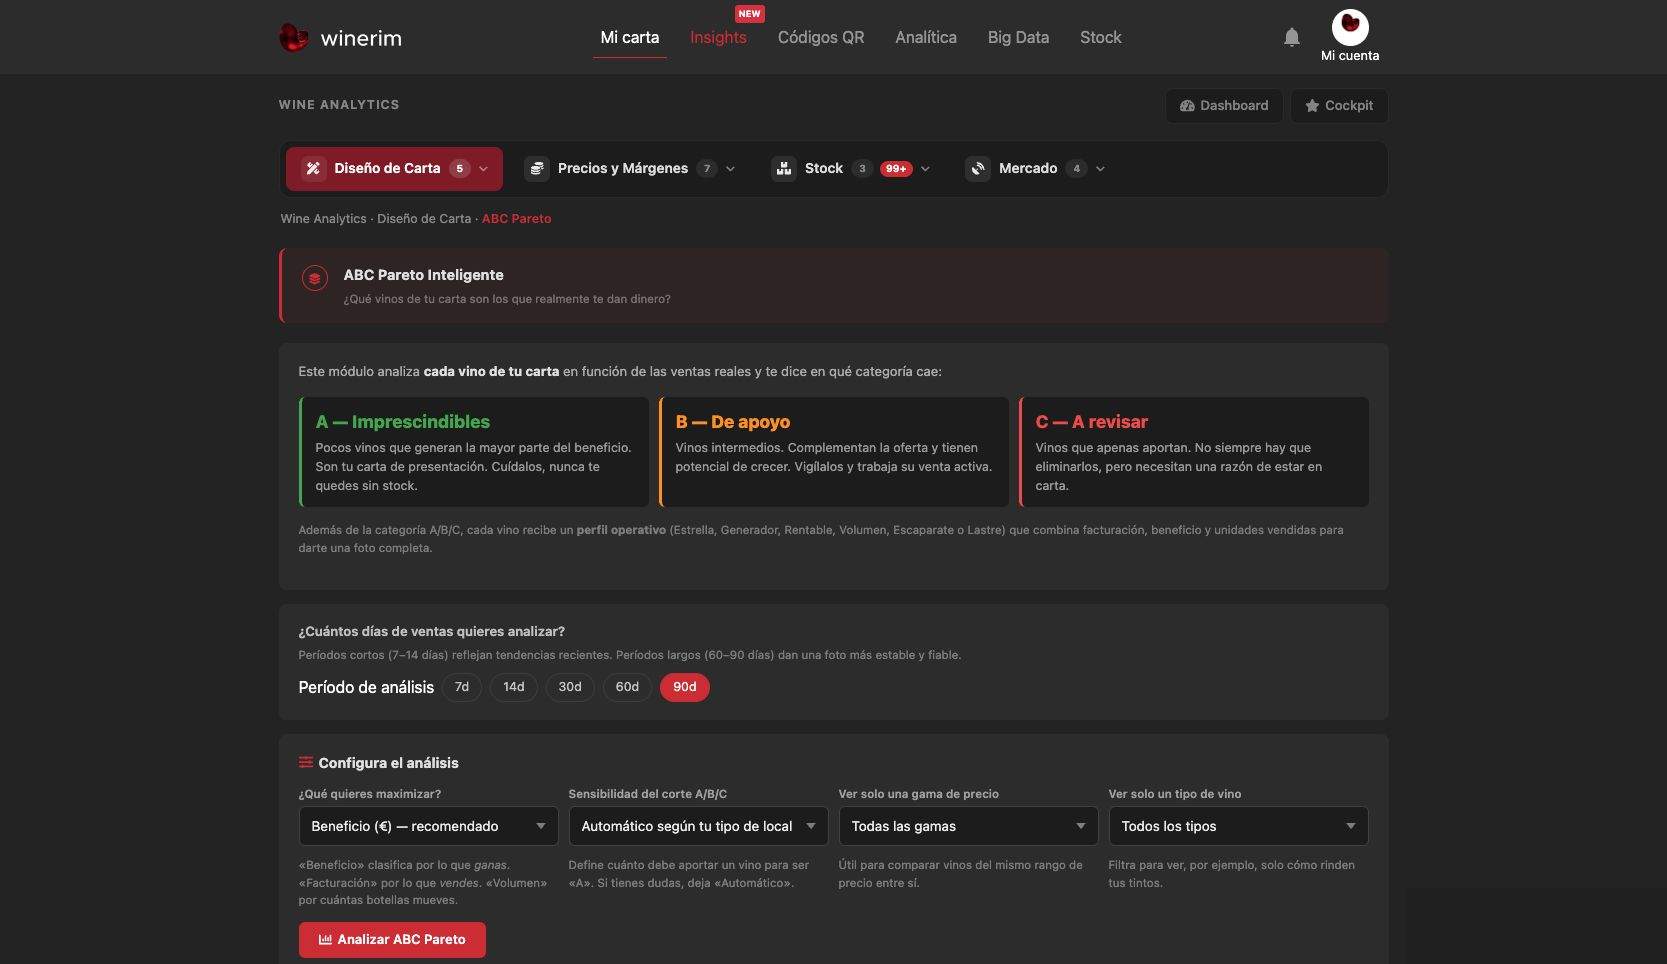Expand the Diseño de Carta chevron

click(x=484, y=169)
